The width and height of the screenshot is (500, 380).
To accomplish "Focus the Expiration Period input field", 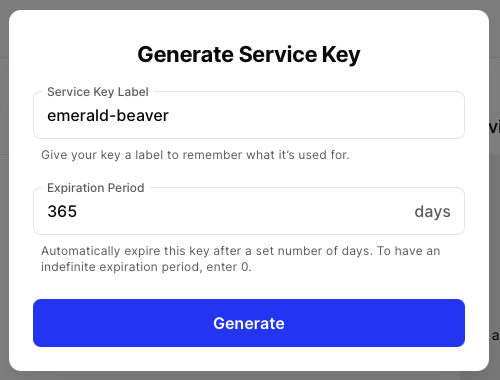I will [249, 211].
